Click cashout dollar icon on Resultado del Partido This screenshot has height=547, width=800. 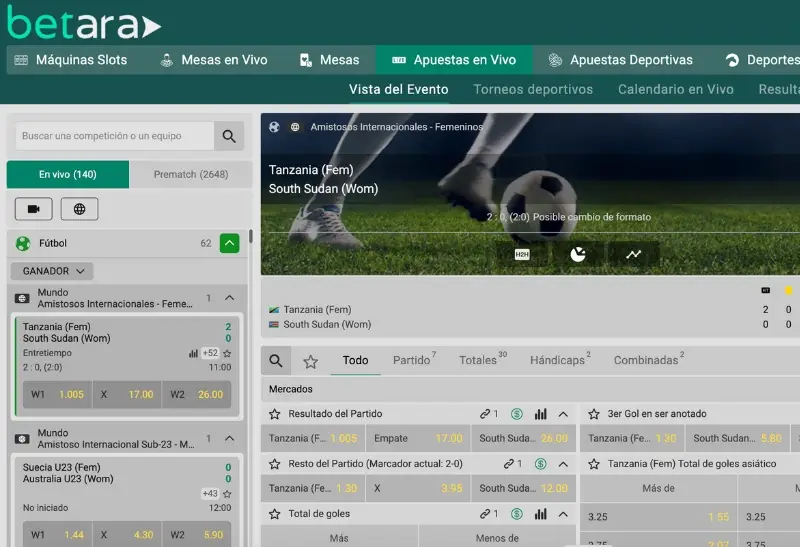pyautogui.click(x=517, y=414)
